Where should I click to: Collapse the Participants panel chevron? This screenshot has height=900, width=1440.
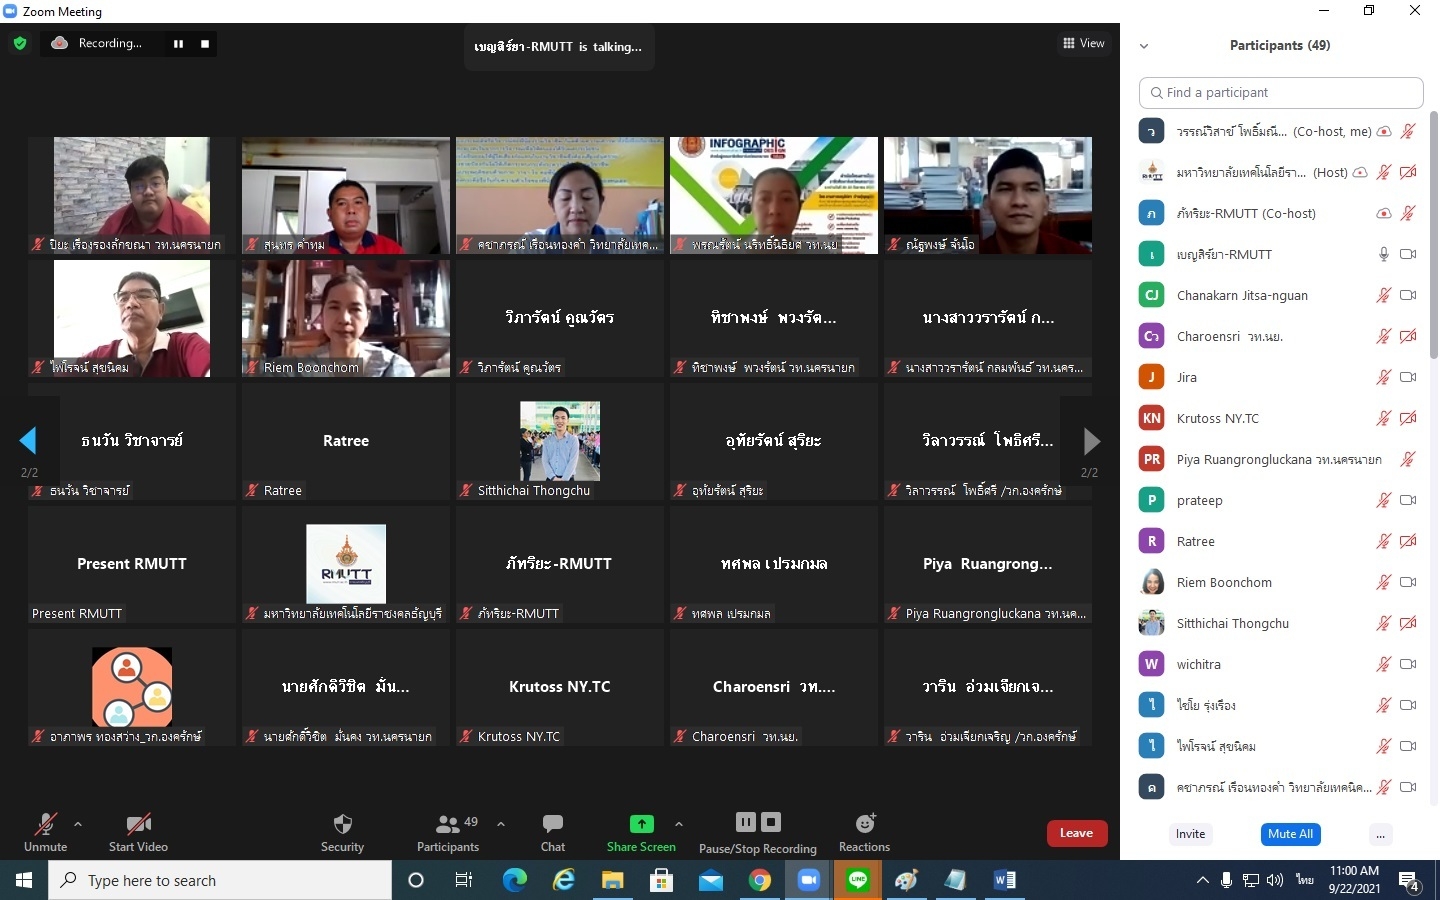pyautogui.click(x=1144, y=46)
